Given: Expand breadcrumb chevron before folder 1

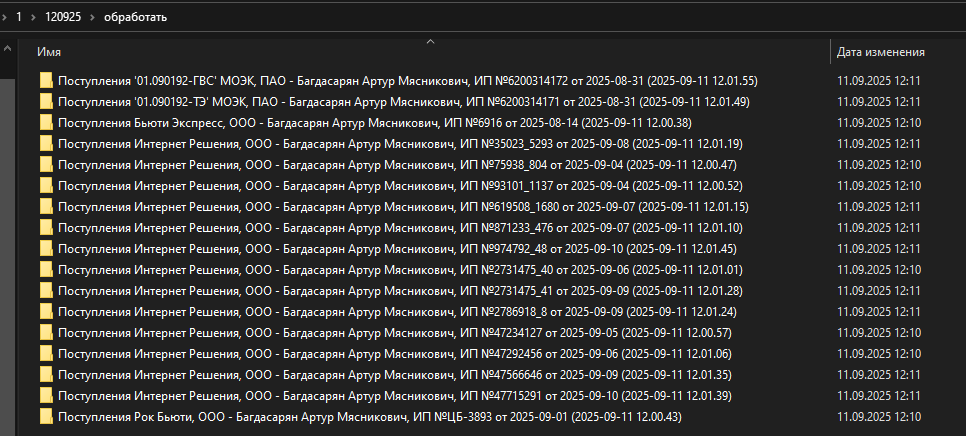Looking at the screenshot, I should point(5,17).
